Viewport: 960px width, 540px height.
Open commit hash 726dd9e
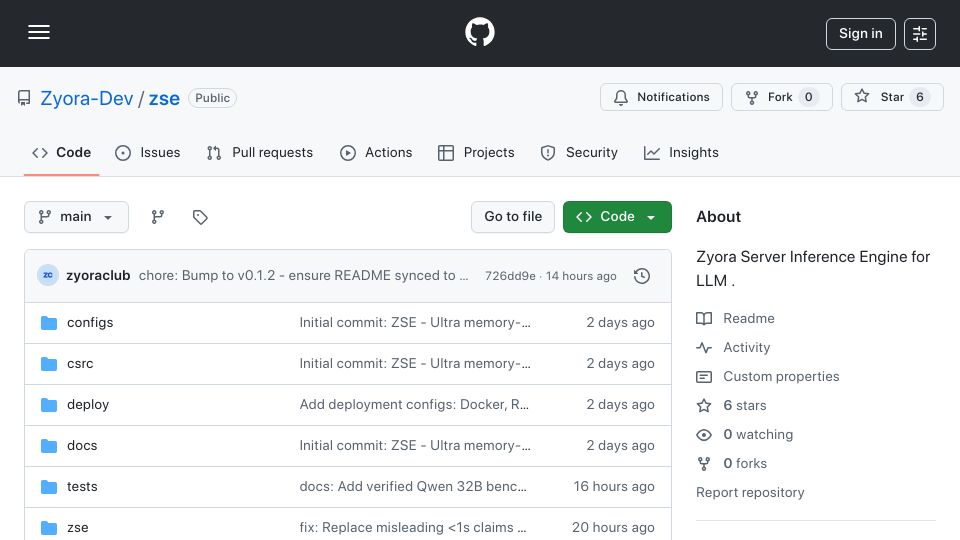pyautogui.click(x=510, y=276)
